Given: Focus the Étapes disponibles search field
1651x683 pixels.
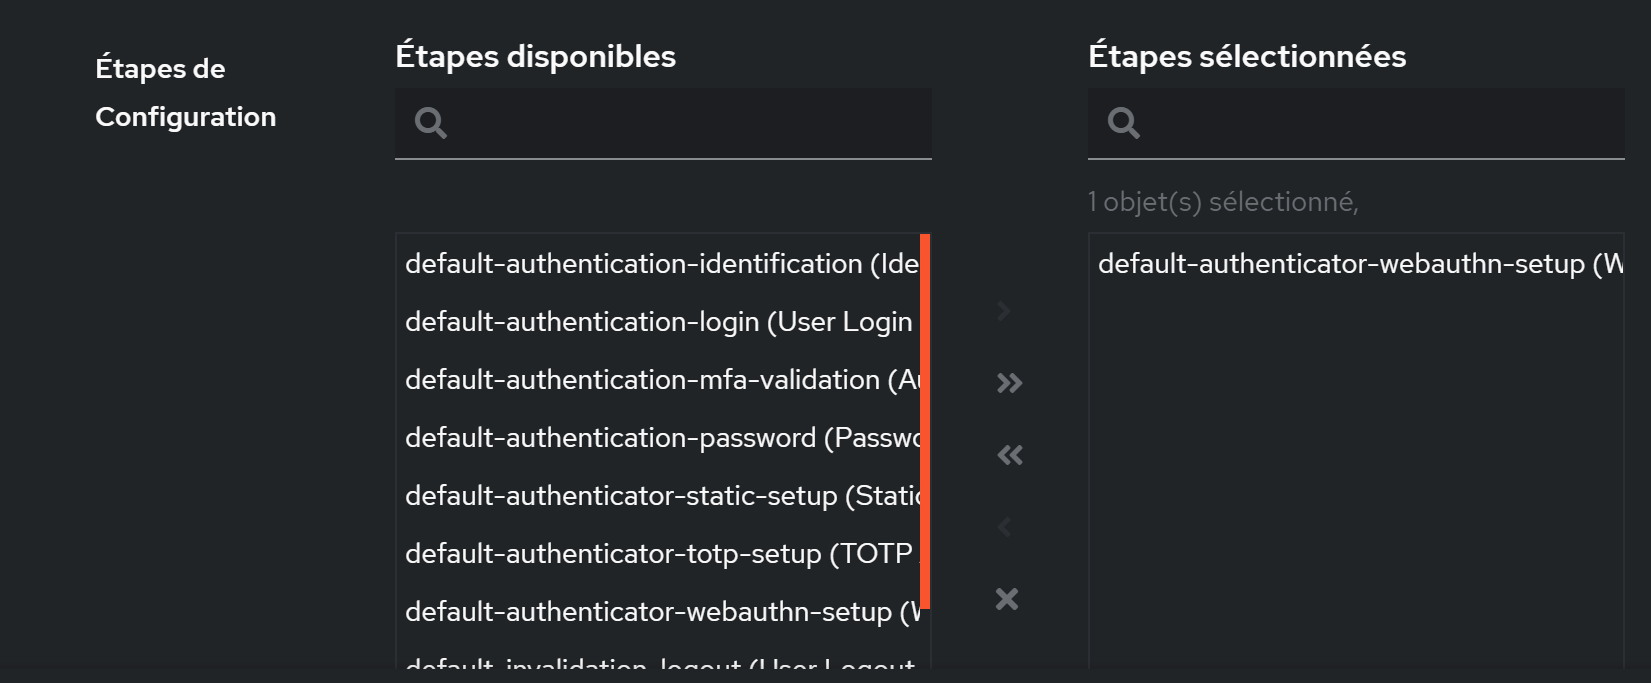Looking at the screenshot, I should 663,123.
